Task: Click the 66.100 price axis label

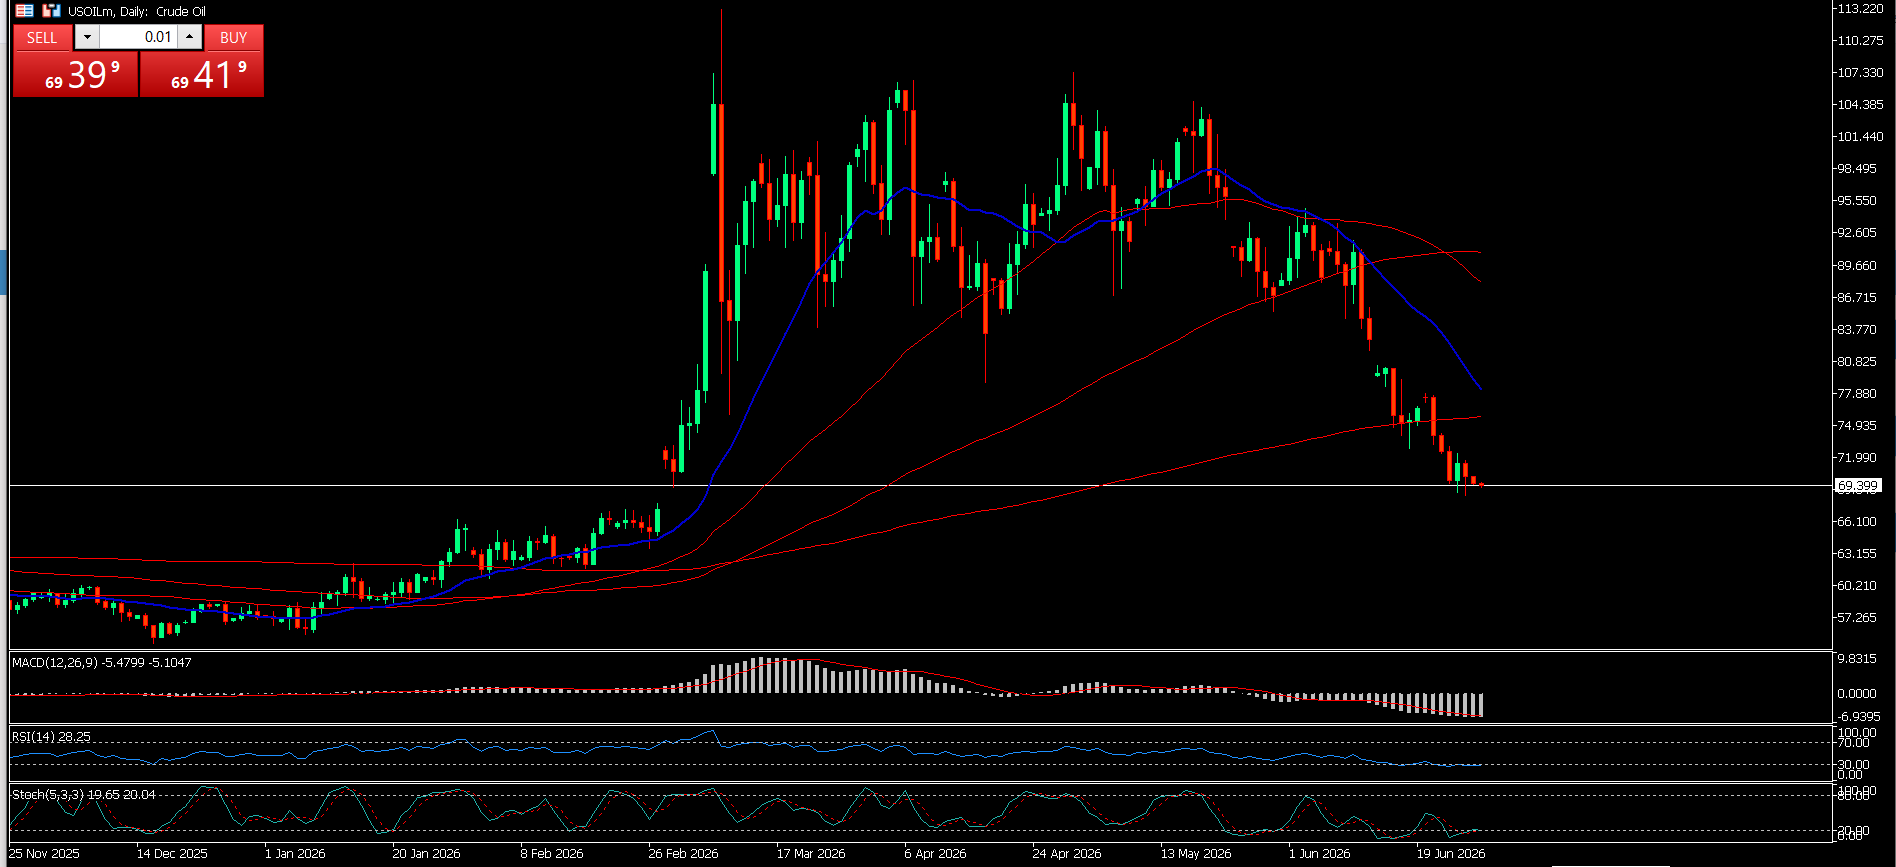Action: pos(1857,521)
